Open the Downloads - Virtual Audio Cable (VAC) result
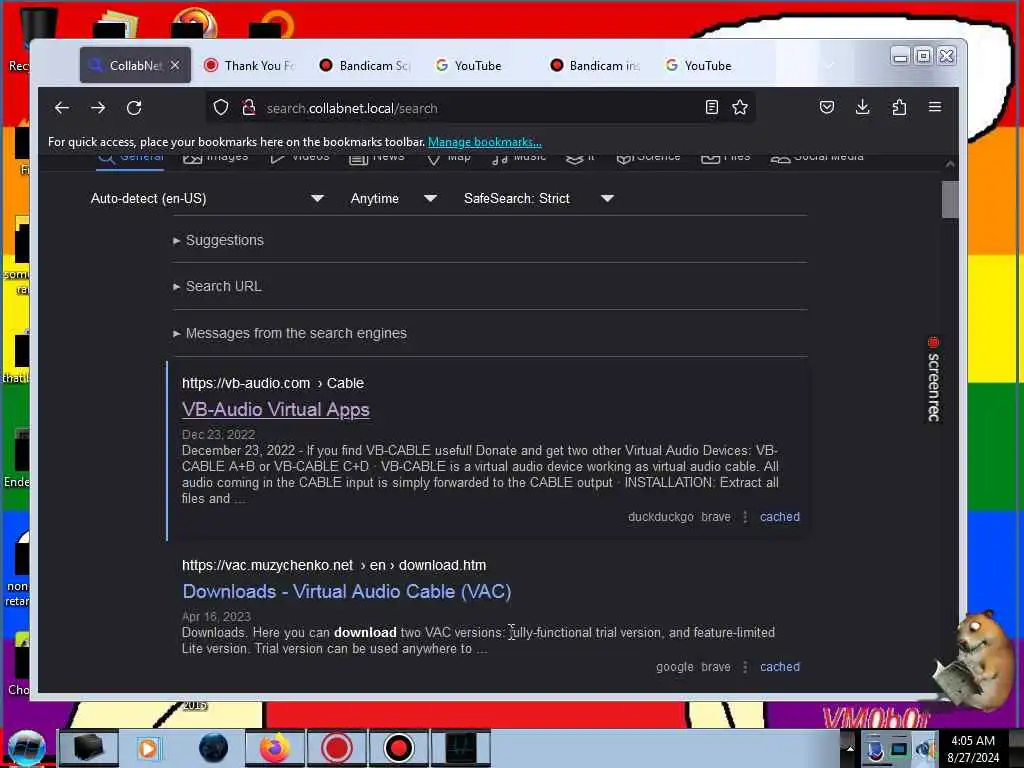Screen dimensions: 1024x768 tap(347, 592)
